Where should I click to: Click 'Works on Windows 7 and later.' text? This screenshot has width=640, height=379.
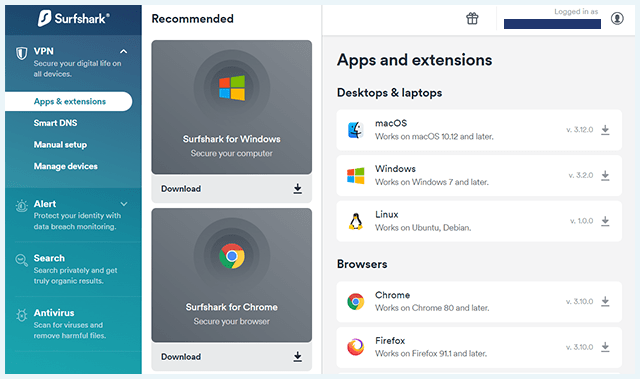pos(432,182)
